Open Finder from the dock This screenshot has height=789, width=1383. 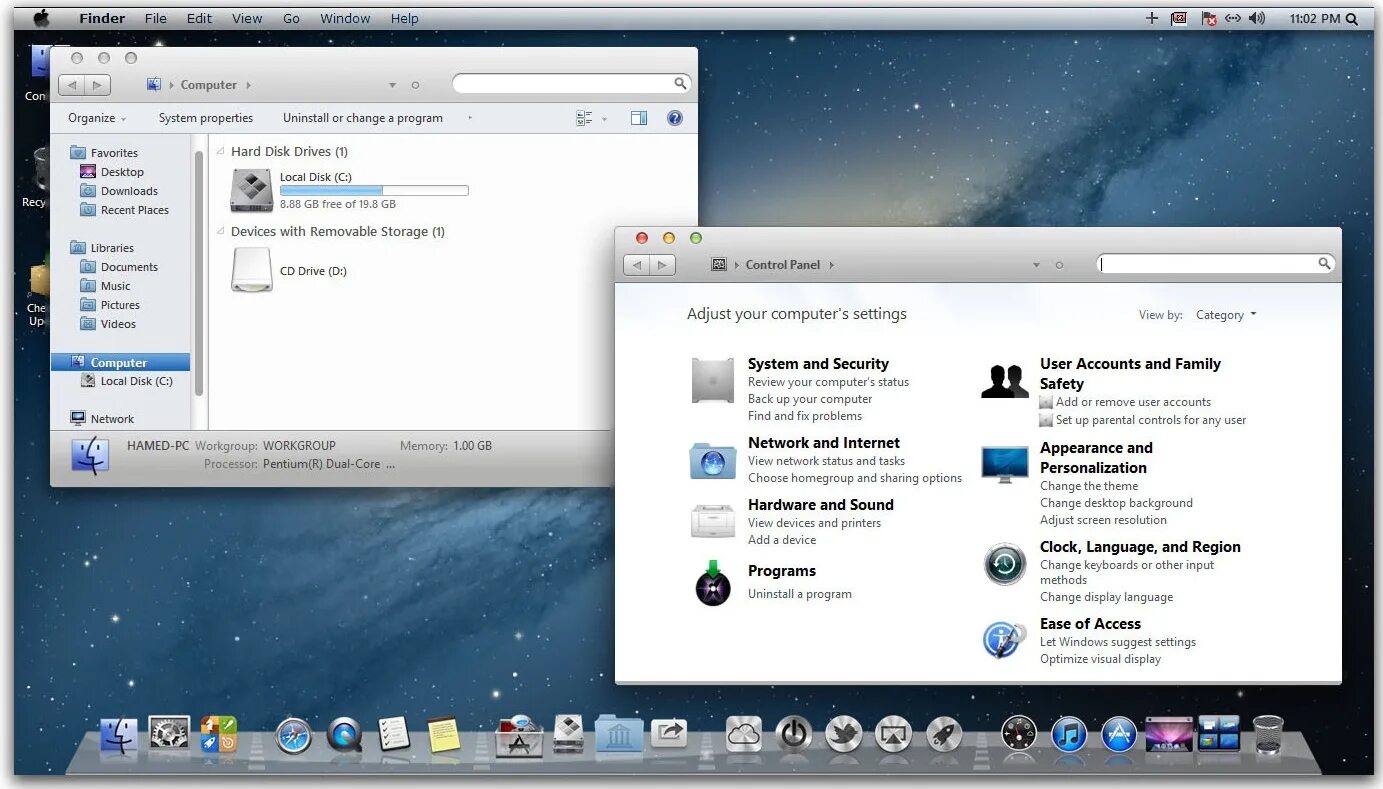pyautogui.click(x=118, y=736)
